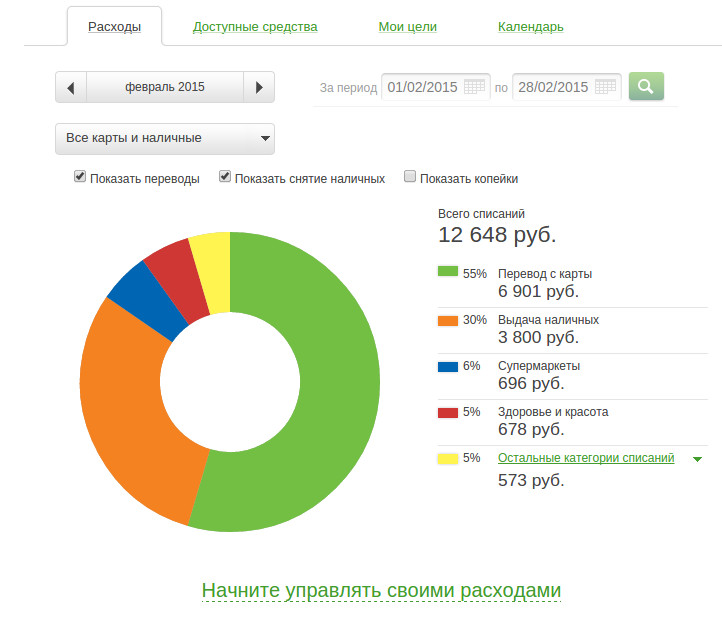Go to next month with right arrow

(259, 88)
